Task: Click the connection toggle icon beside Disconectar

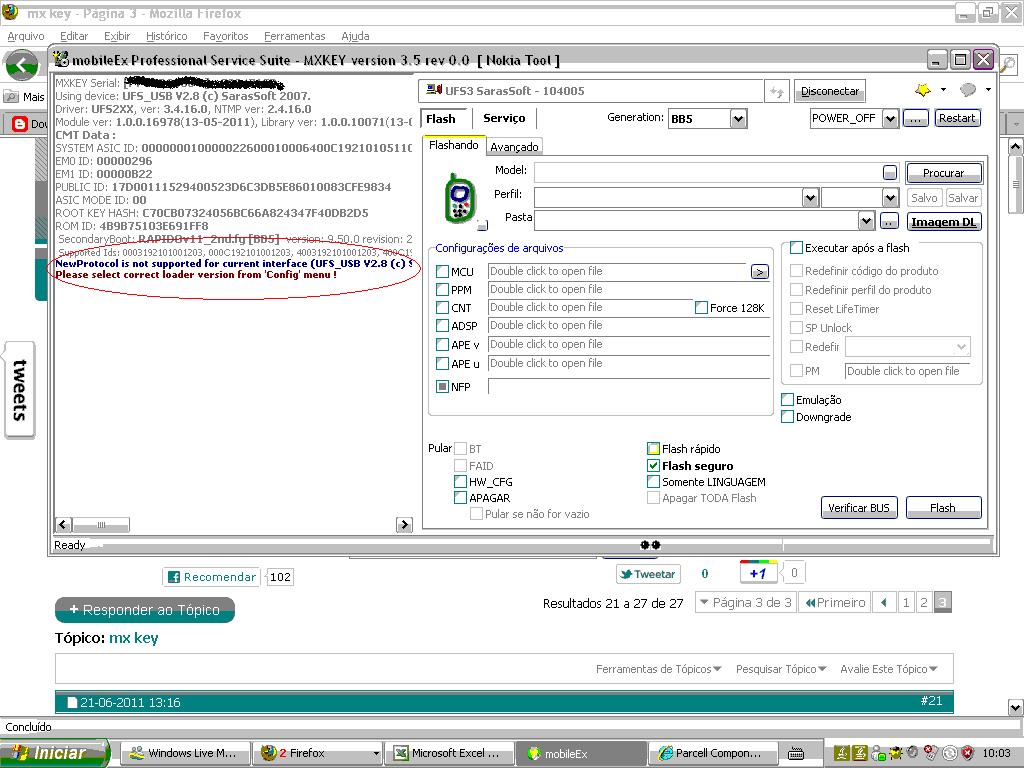Action: coord(776,91)
